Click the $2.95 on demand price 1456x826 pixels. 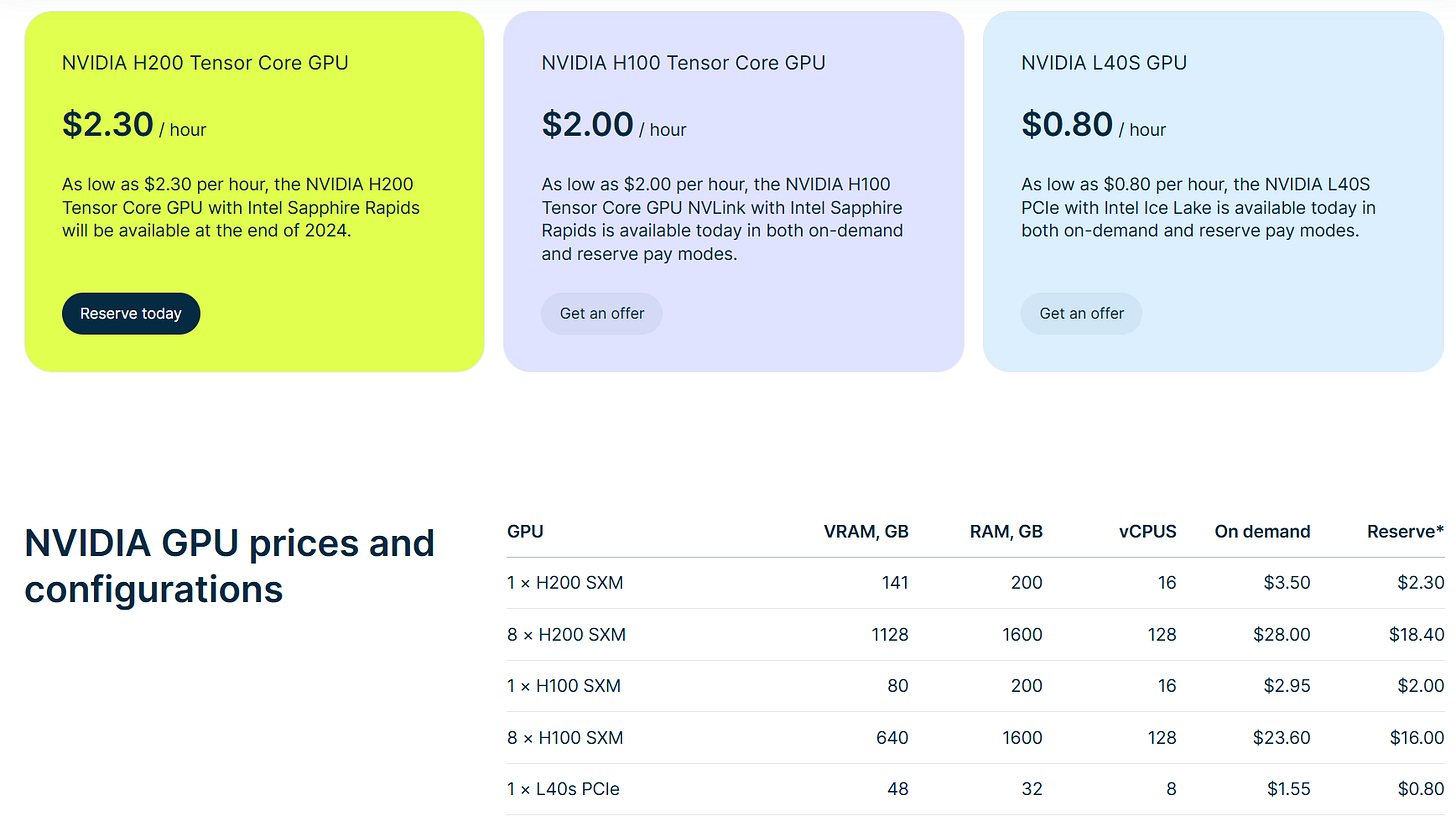click(1287, 686)
